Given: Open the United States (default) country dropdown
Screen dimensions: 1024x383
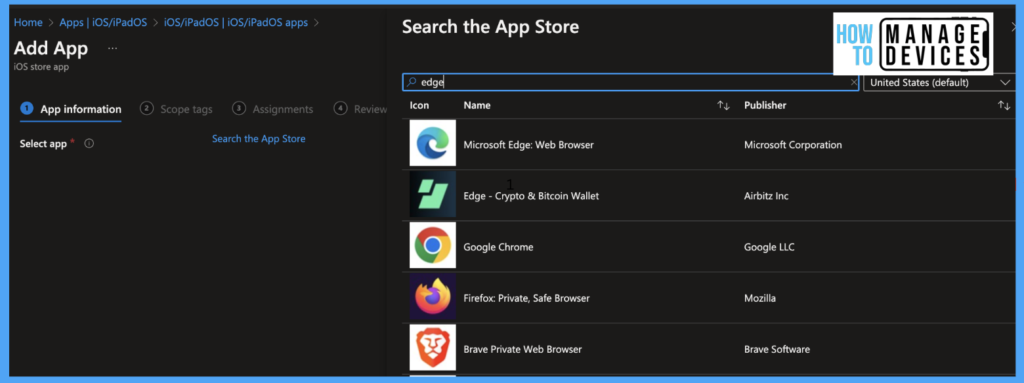Looking at the screenshot, I should (939, 82).
